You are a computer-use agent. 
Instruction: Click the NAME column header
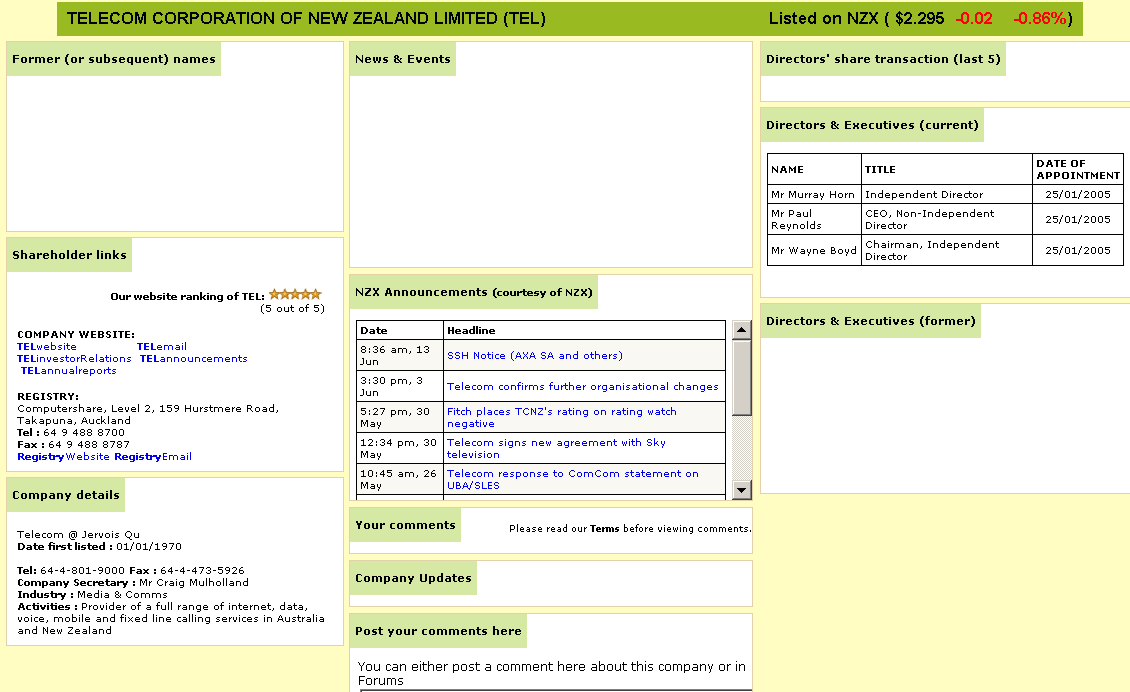click(x=814, y=169)
